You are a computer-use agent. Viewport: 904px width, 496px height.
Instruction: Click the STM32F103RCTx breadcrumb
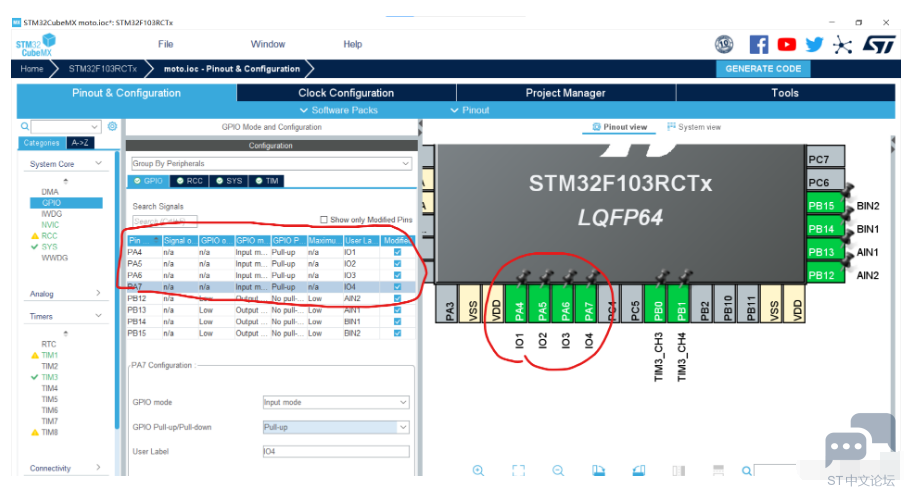[x=103, y=69]
